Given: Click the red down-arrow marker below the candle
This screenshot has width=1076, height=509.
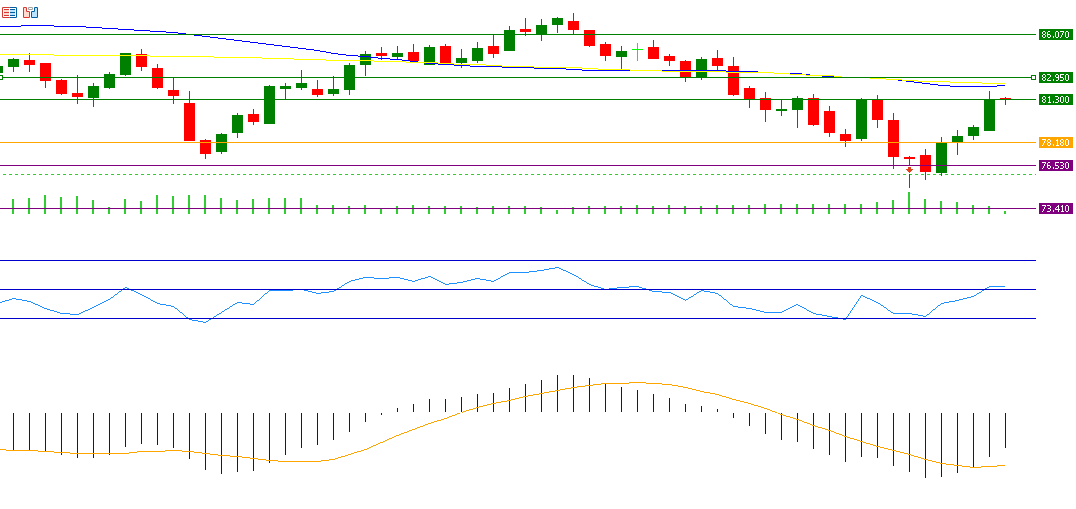Looking at the screenshot, I should tap(909, 169).
